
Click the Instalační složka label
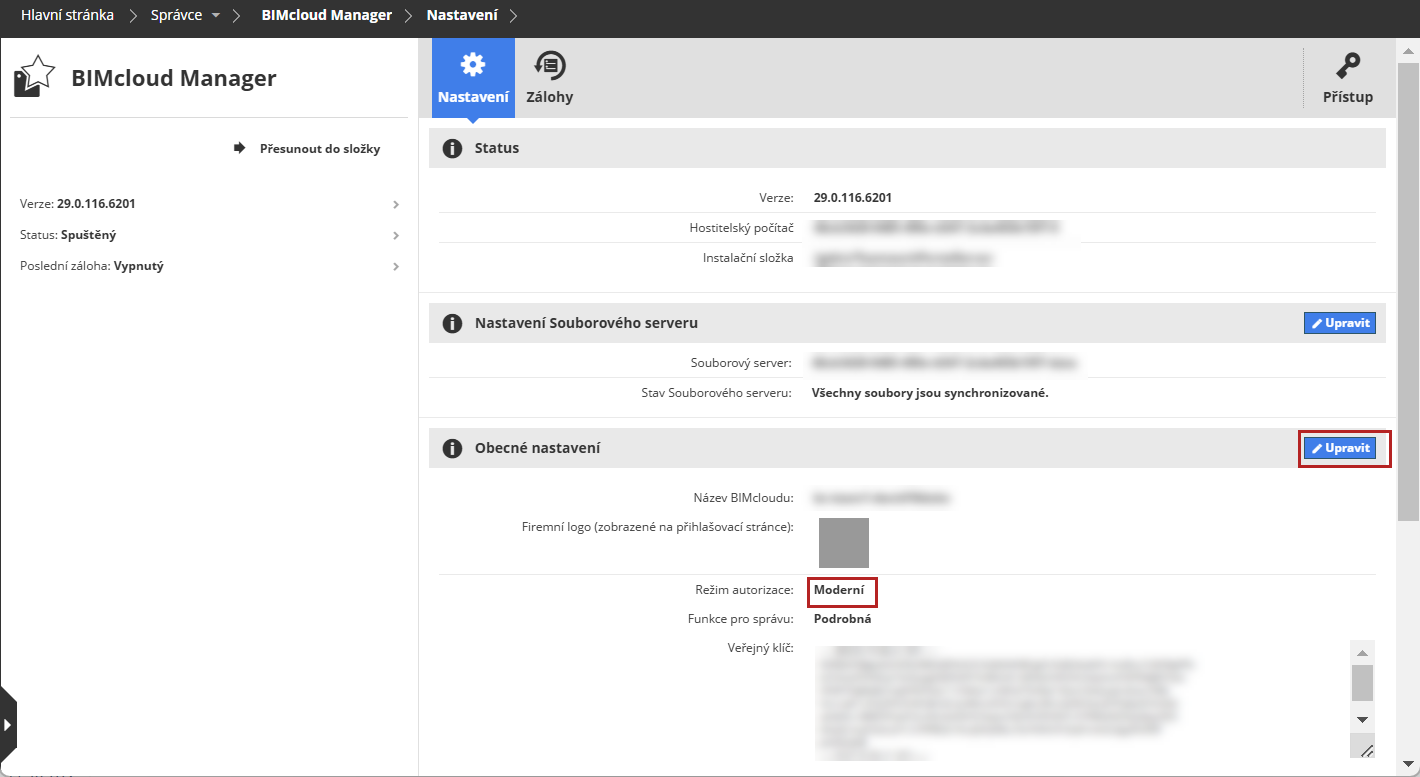click(x=748, y=258)
